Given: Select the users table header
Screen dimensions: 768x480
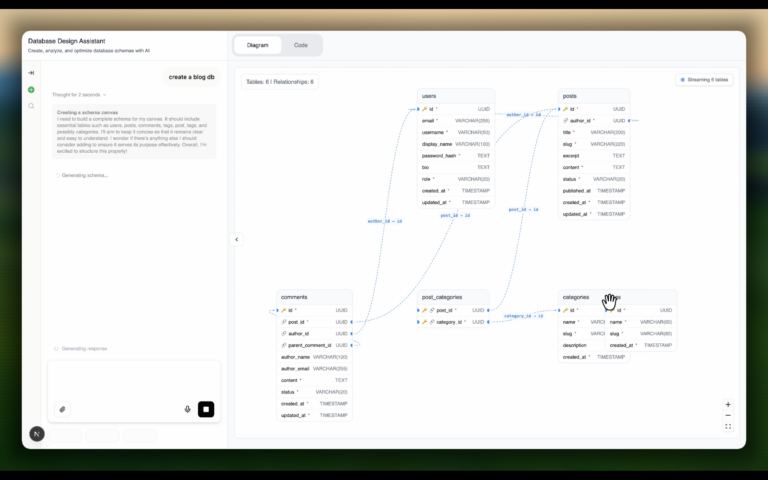Looking at the screenshot, I should 456,96.
